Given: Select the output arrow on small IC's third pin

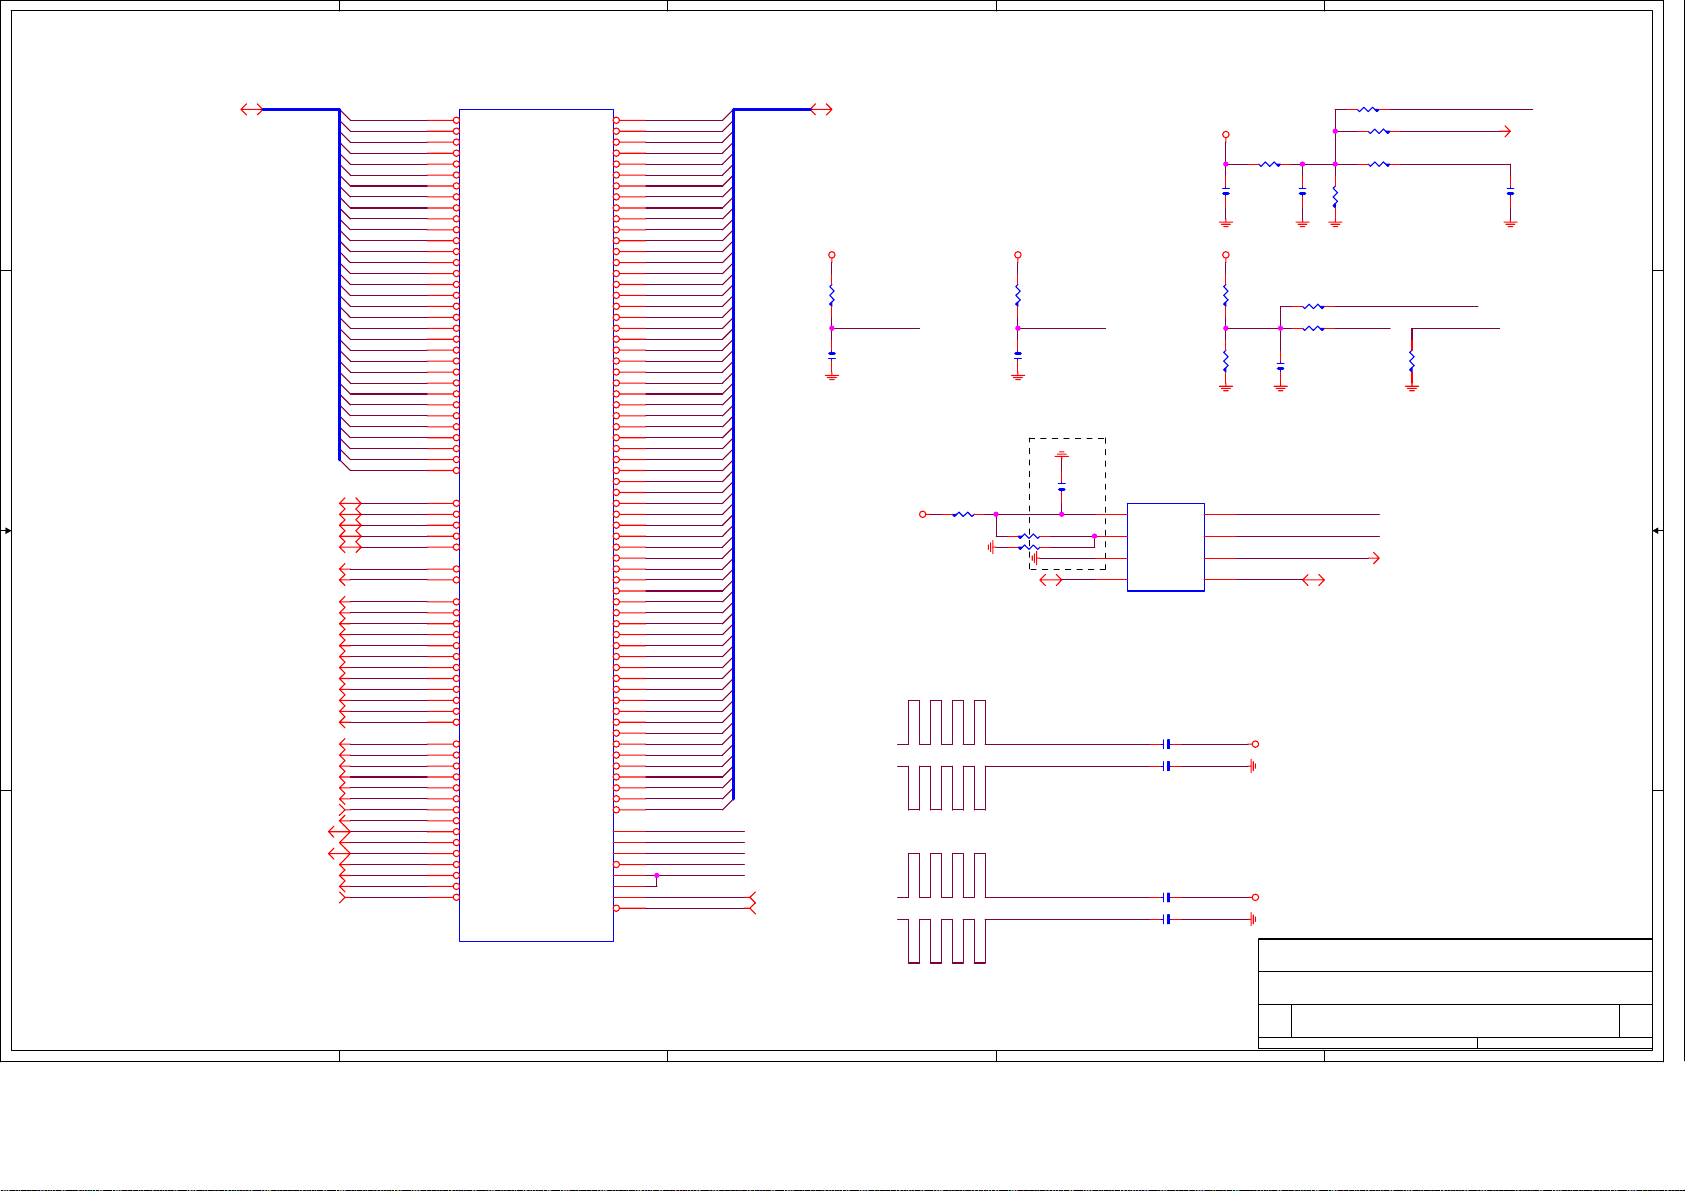Looking at the screenshot, I should pos(1376,558).
